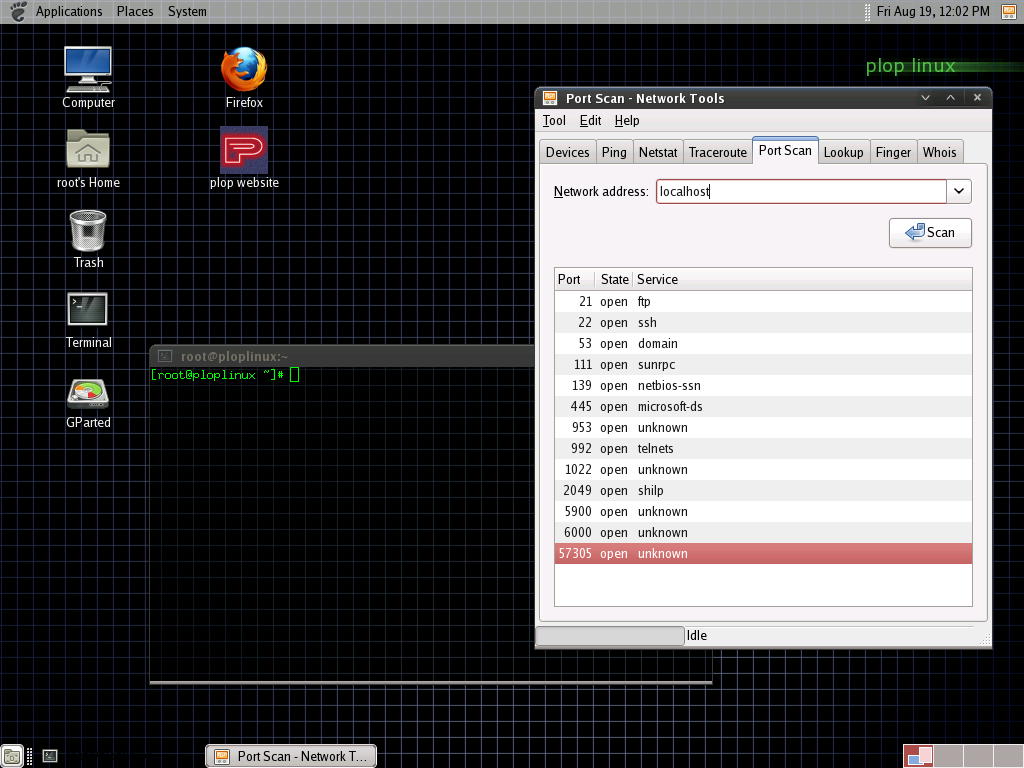The width and height of the screenshot is (1024, 768).
Task: Click the Network Tools window title icon
Action: click(x=550, y=98)
